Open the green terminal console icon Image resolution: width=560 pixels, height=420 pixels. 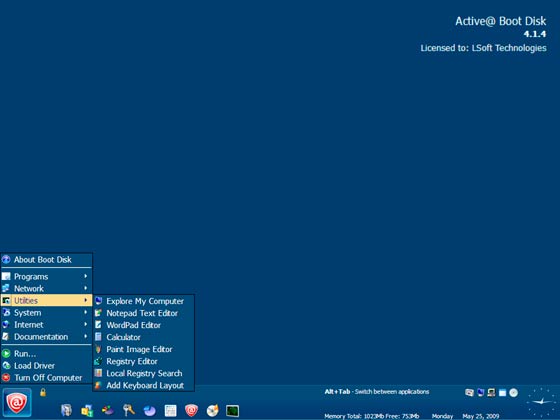click(232, 411)
